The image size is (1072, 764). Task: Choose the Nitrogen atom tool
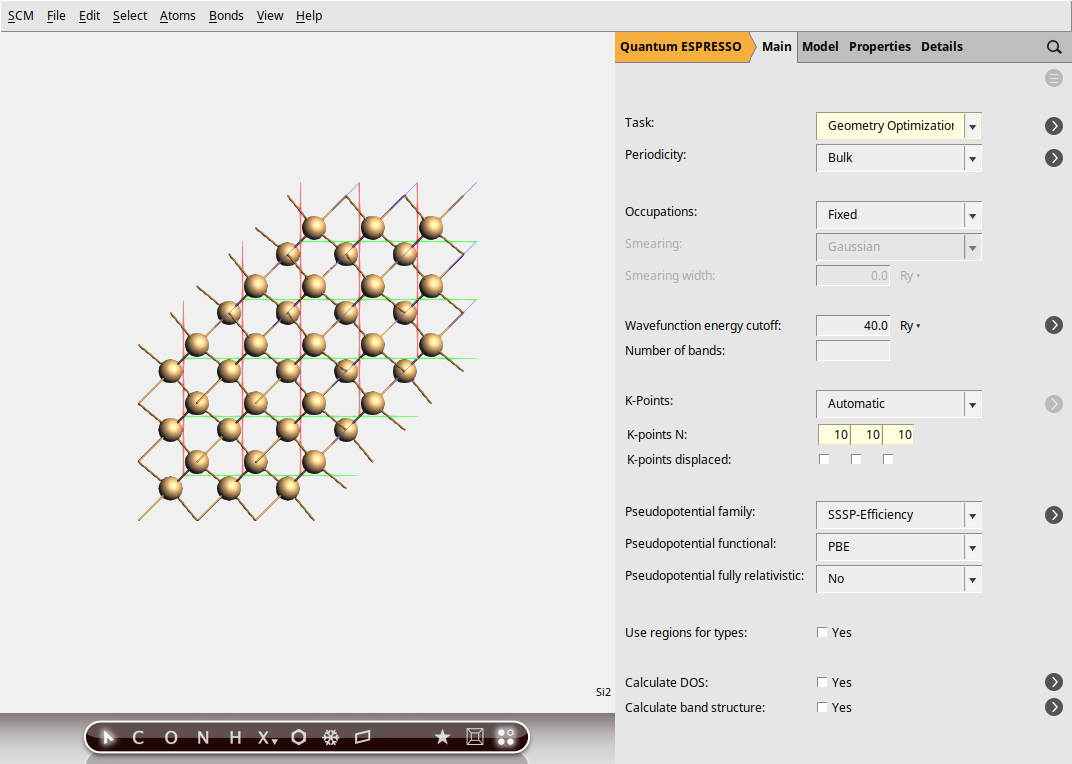pyautogui.click(x=203, y=737)
